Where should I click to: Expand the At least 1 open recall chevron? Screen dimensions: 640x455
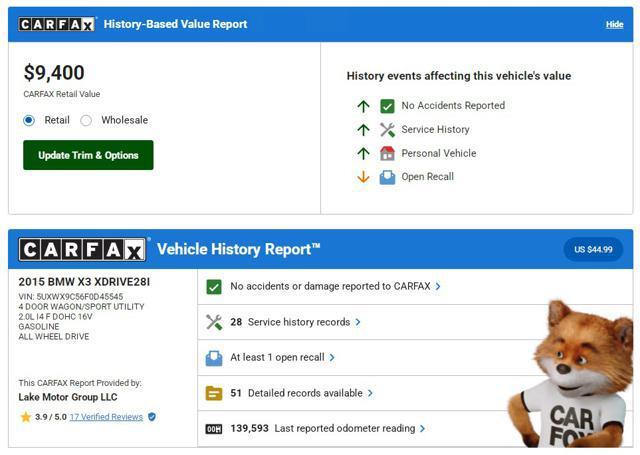(x=332, y=357)
